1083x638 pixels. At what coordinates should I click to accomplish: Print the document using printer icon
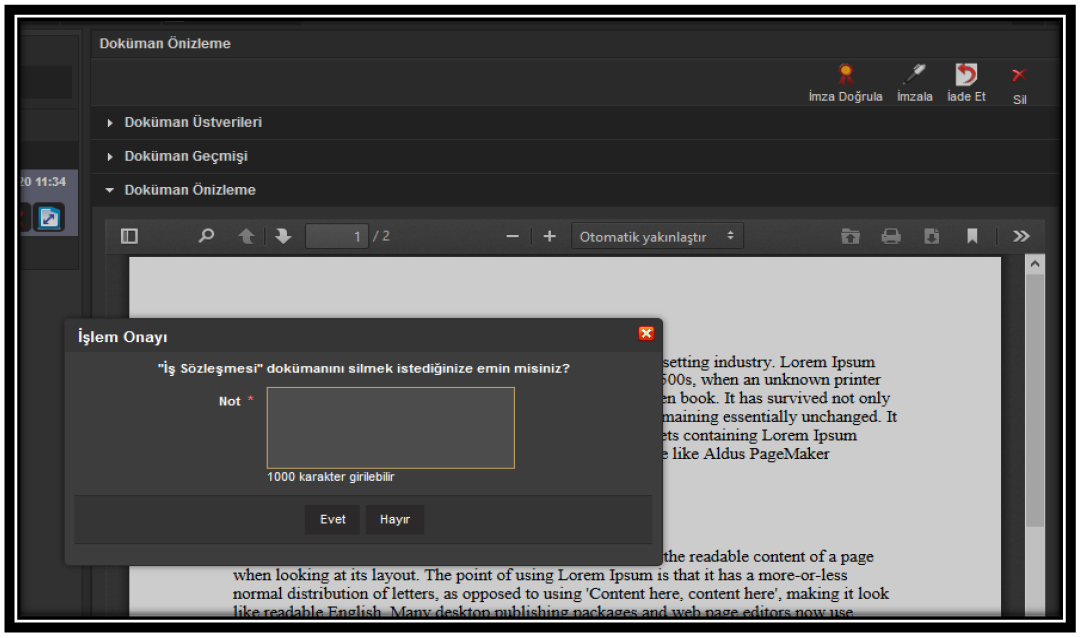coord(890,236)
